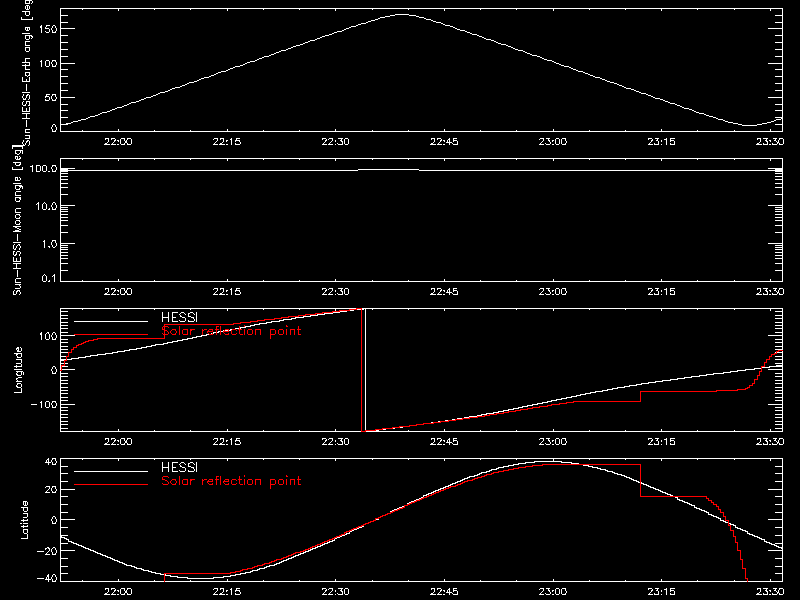Viewport: 800px width, 600px height.
Task: Click the 100 tick label on Longitude axis
Action: [48, 336]
